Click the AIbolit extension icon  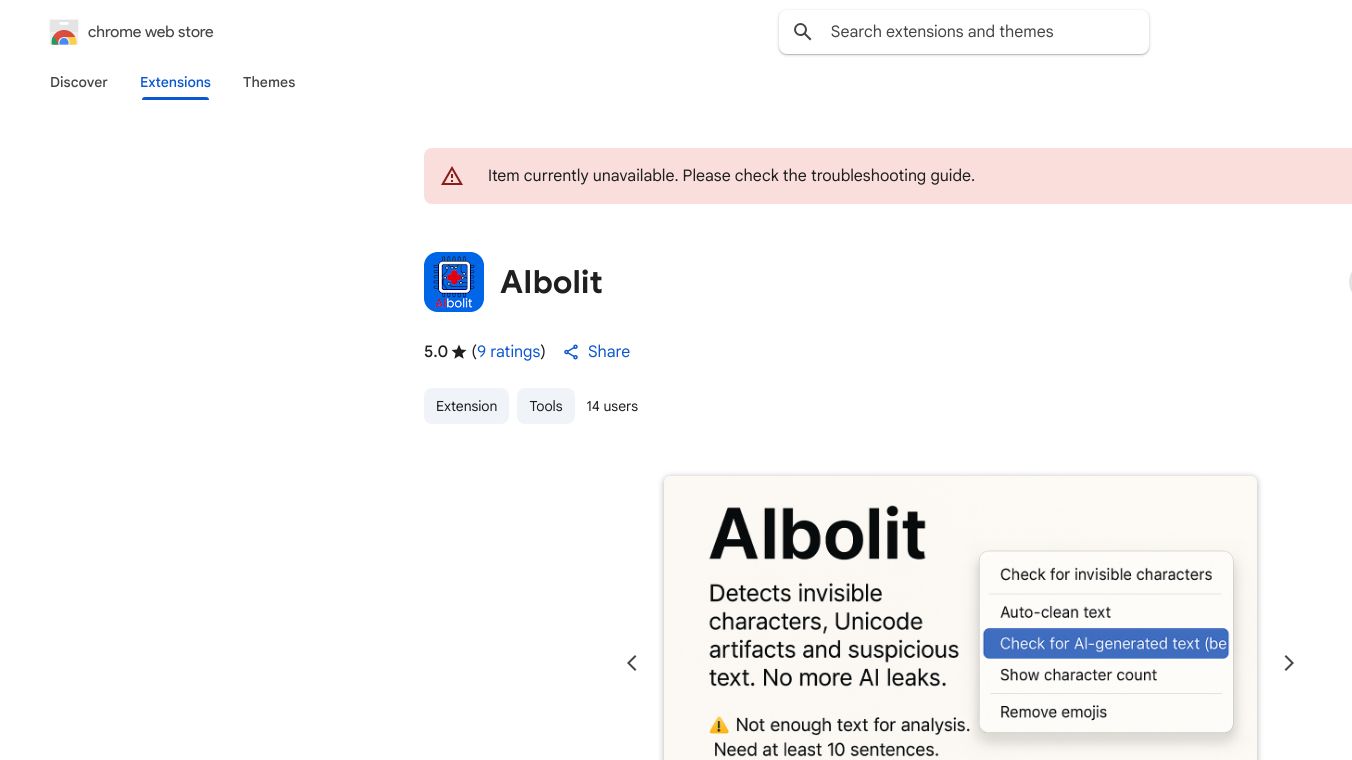[454, 282]
